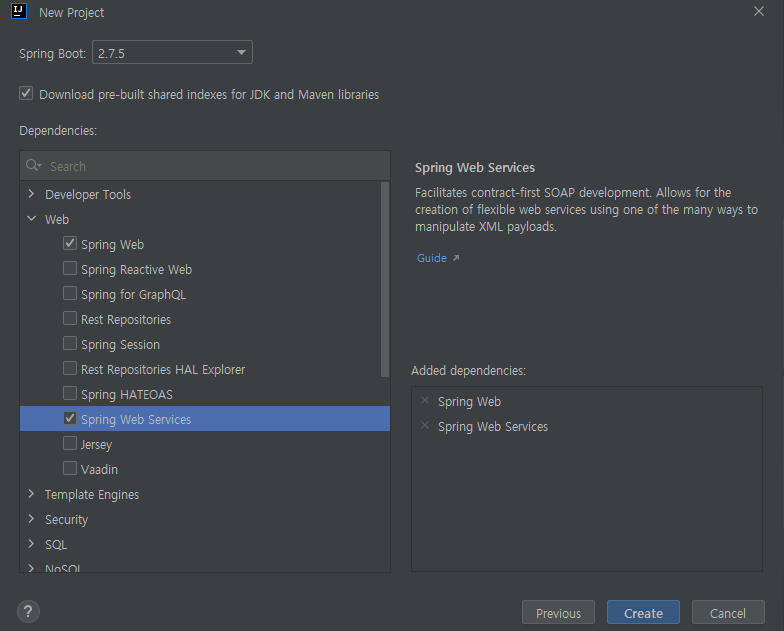Expand the Developer Tools category
Viewport: 784px width, 631px height.
(x=32, y=194)
